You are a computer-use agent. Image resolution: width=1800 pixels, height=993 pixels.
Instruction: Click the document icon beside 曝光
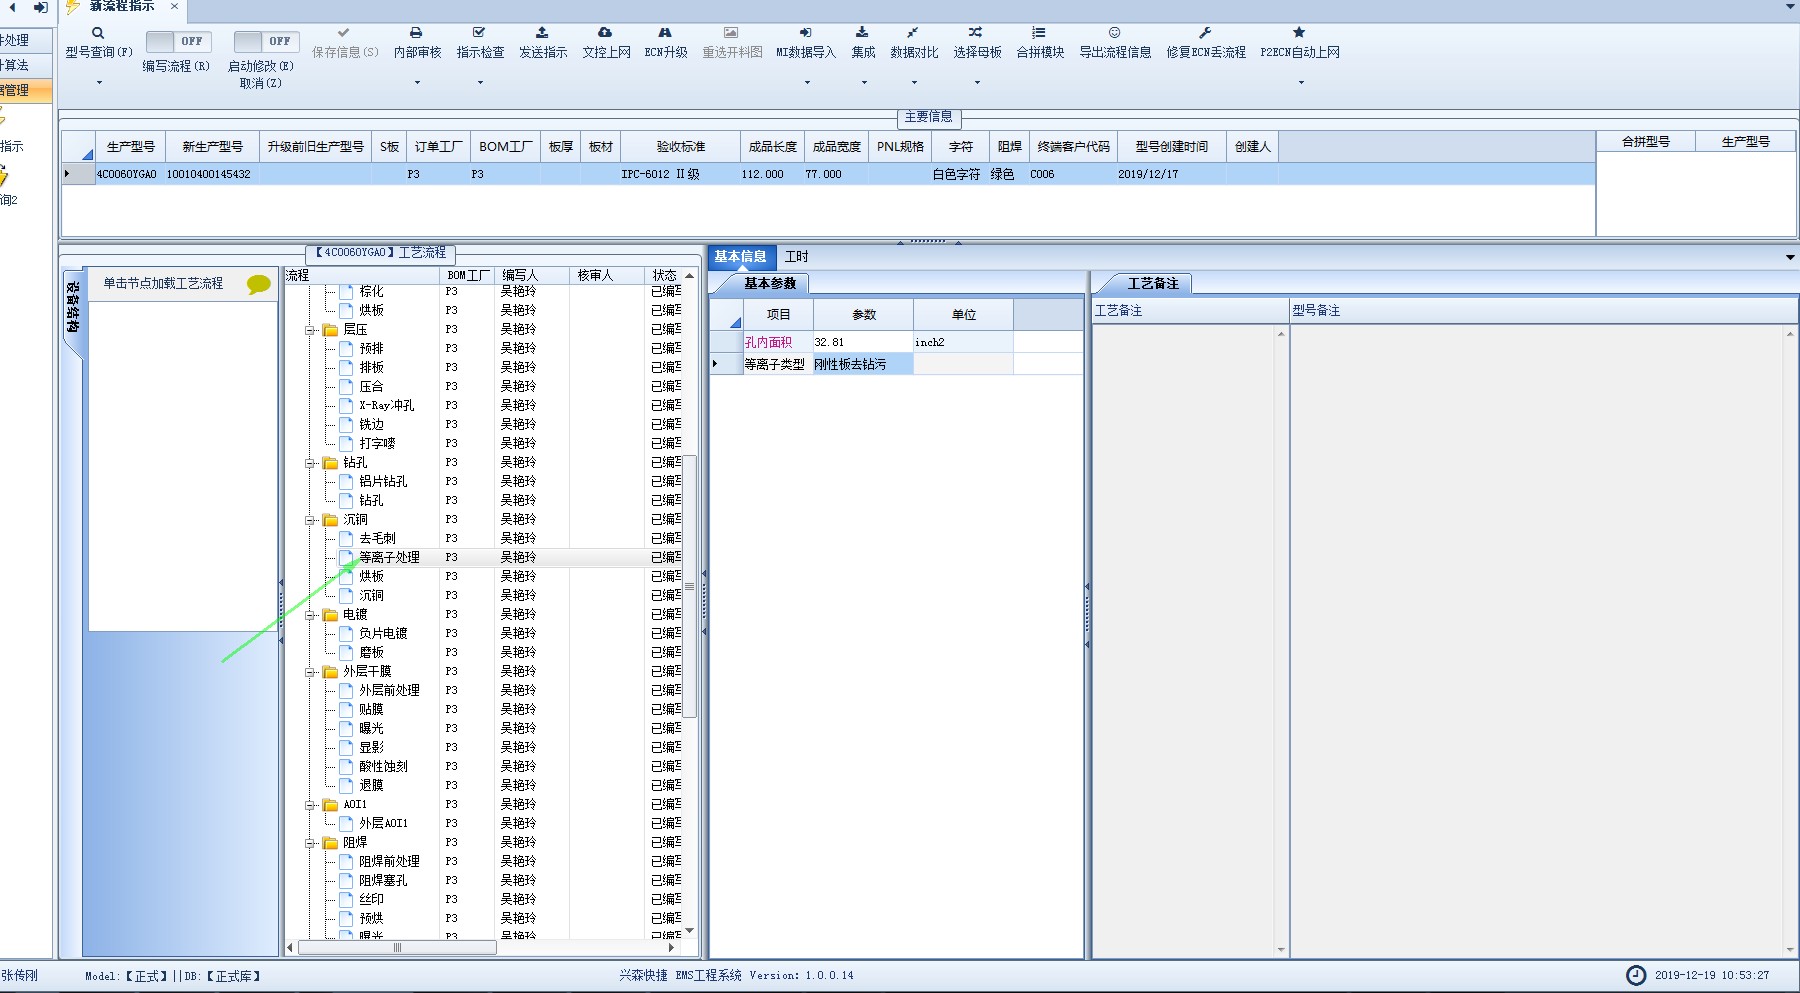click(x=346, y=728)
